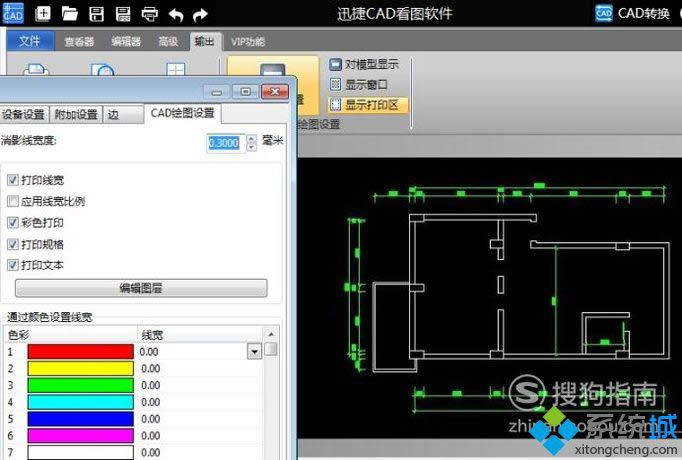Uncheck the 打印线宽 checkbox
Image resolution: width=682 pixels, height=460 pixels.
13,180
